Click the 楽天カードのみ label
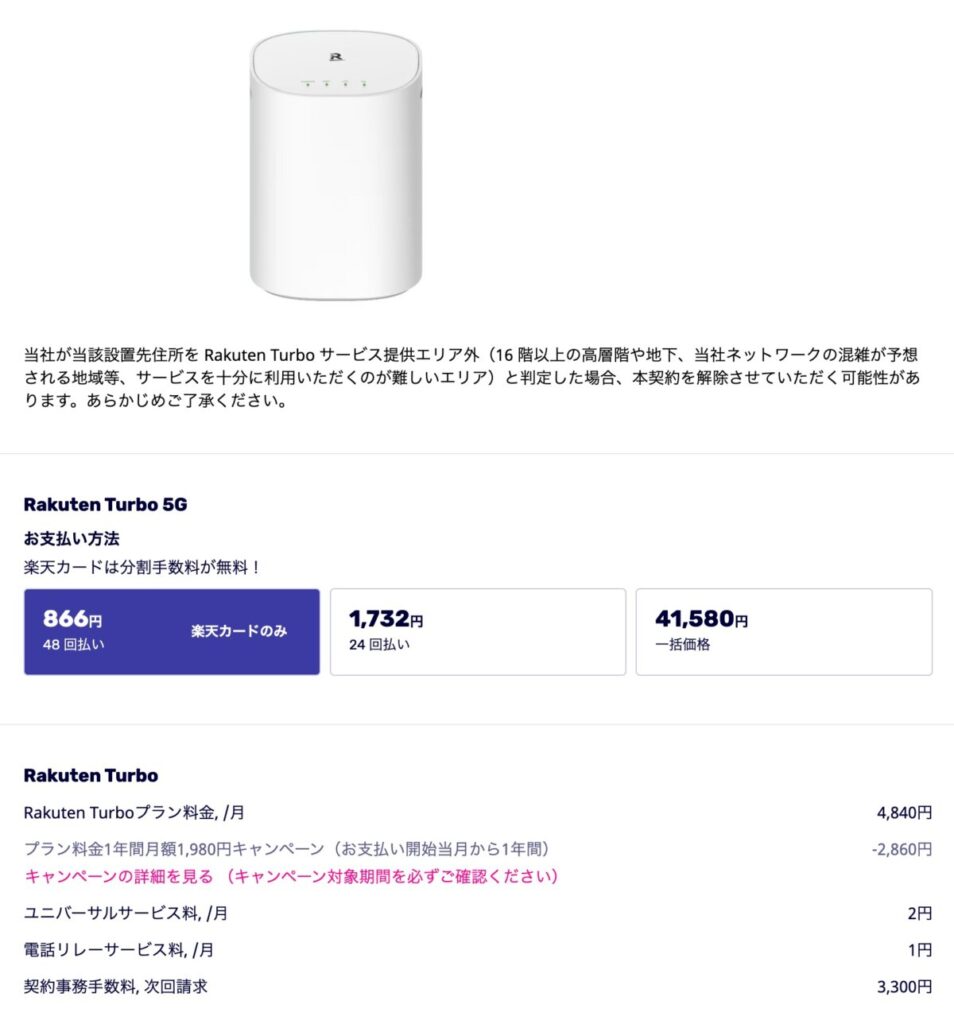Screen dimensions: 954x1024 [x=239, y=631]
